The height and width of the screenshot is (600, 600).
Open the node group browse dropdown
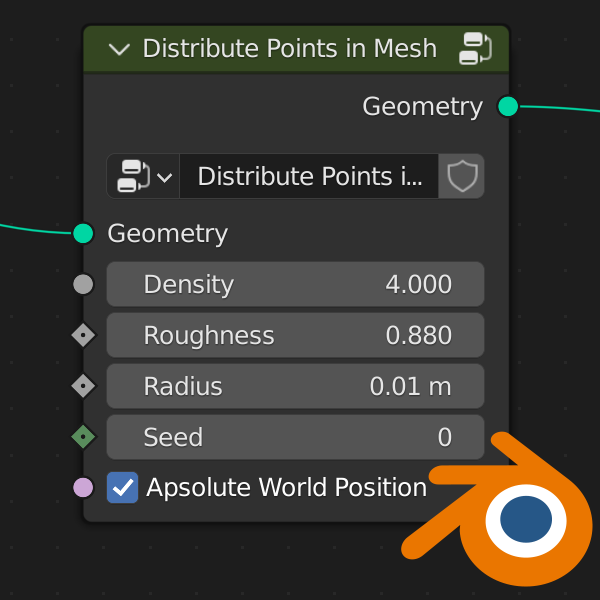click(x=143, y=176)
